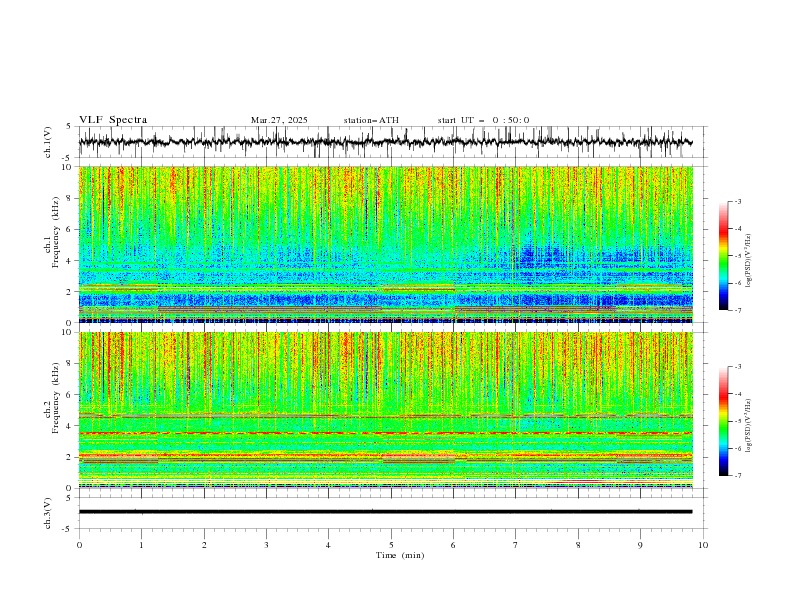Click the "Time (min)" x-axis label
This screenshot has height=612, width=792.
point(400,555)
